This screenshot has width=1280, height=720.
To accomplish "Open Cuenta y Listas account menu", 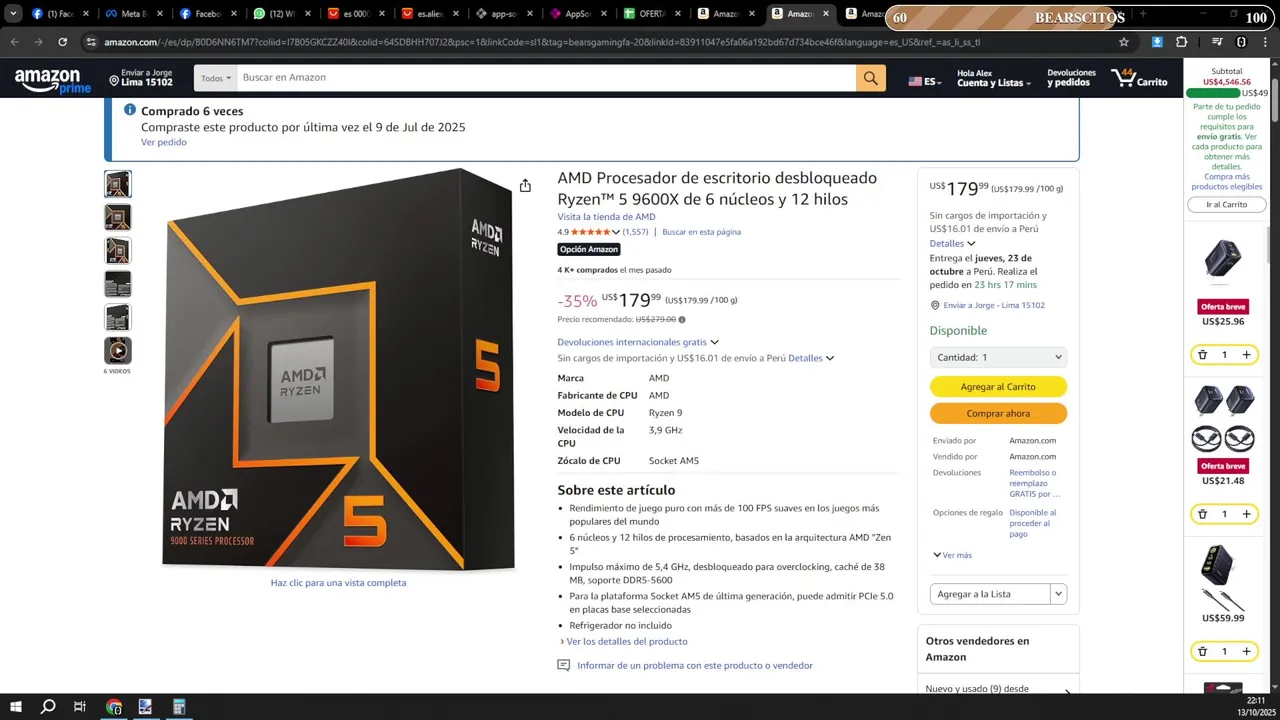I will point(994,78).
